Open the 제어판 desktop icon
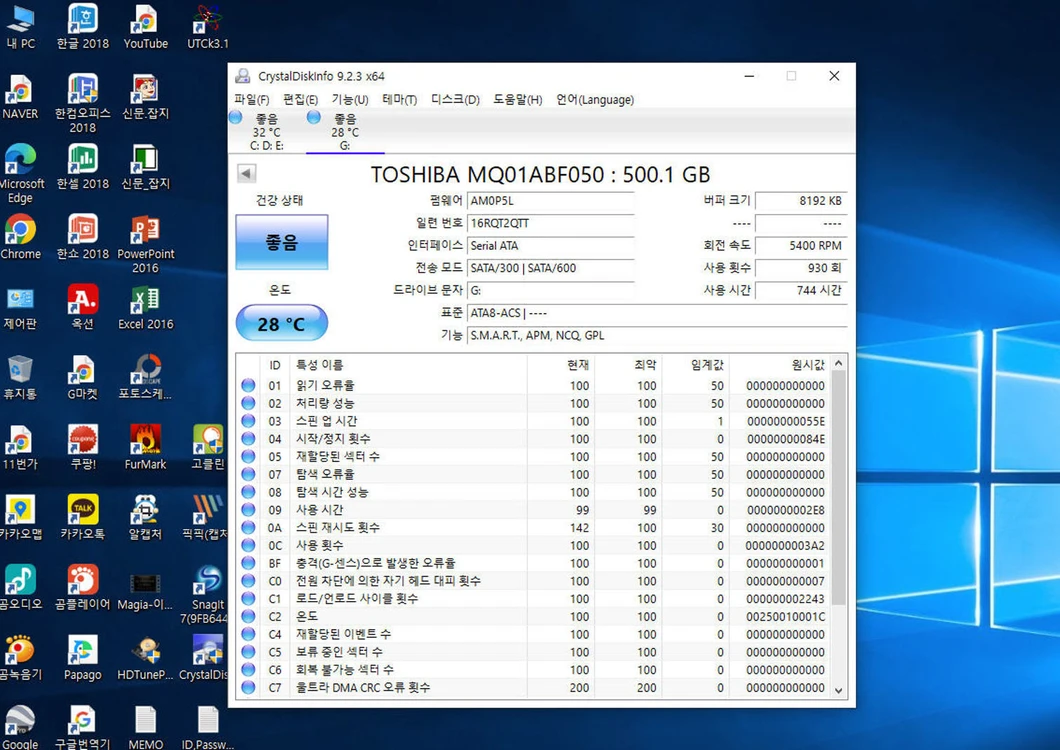 tap(20, 308)
